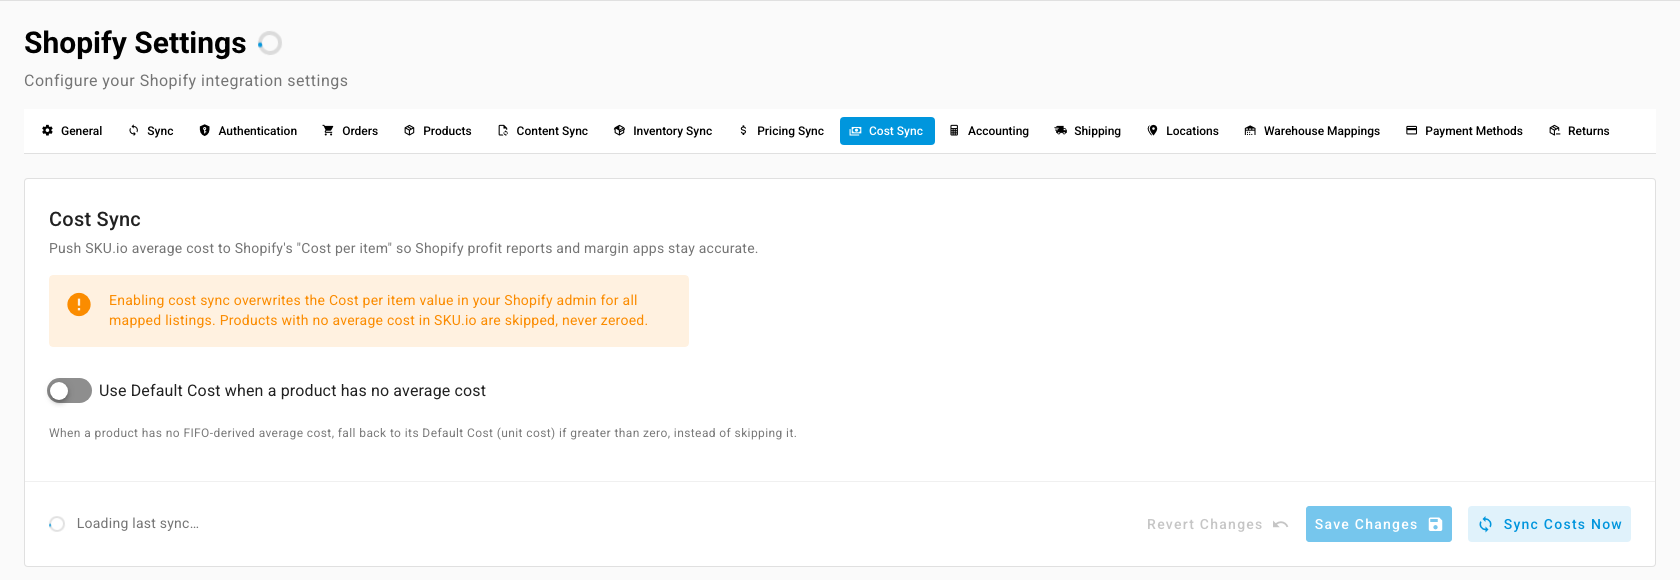Click the dollar sign icon beside Pricing Sync
Viewport: 1680px width, 580px height.
click(743, 131)
